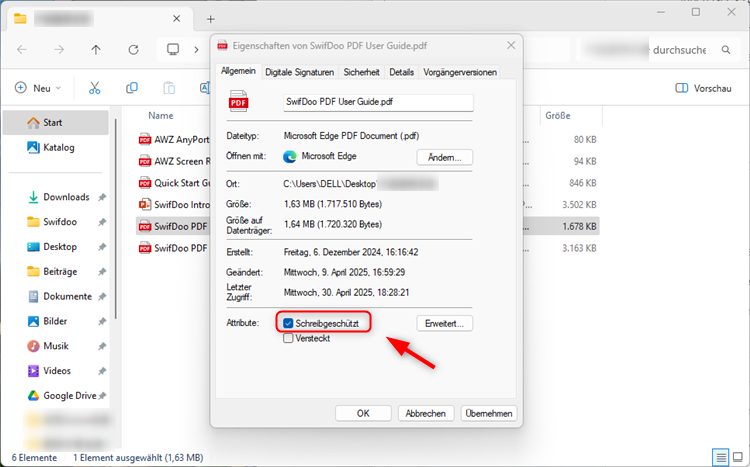Image resolution: width=750 pixels, height=467 pixels.
Task: Refresh the Explorer folder view
Action: [x=133, y=49]
